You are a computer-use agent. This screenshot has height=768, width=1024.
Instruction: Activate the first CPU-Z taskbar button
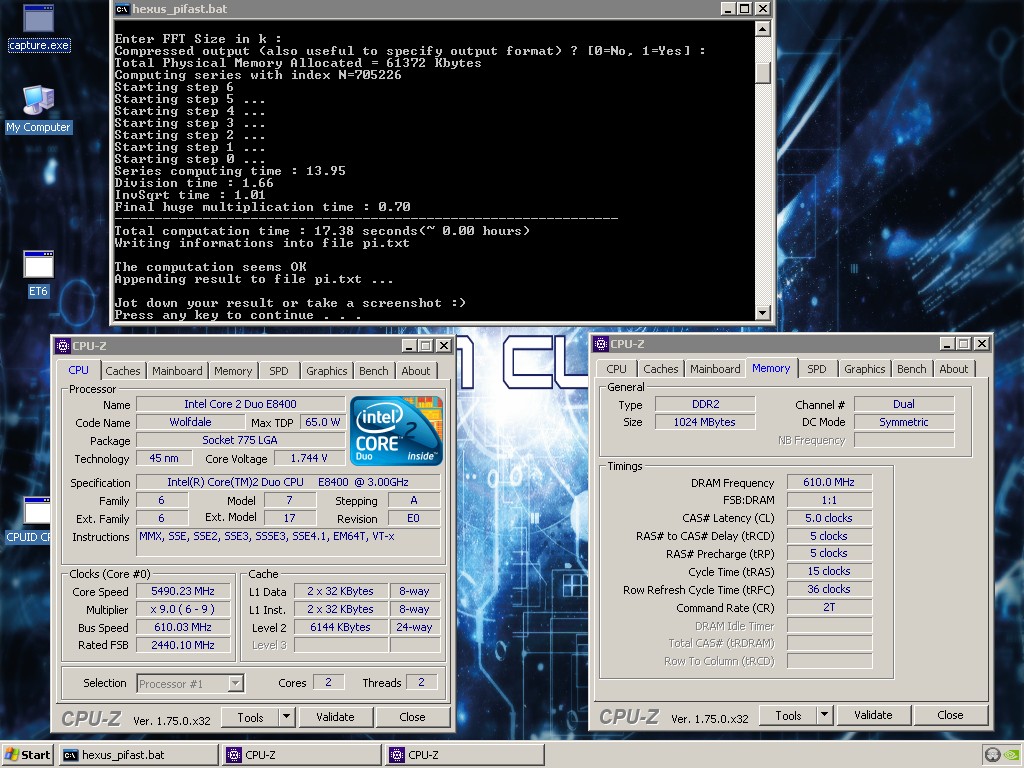coord(302,755)
